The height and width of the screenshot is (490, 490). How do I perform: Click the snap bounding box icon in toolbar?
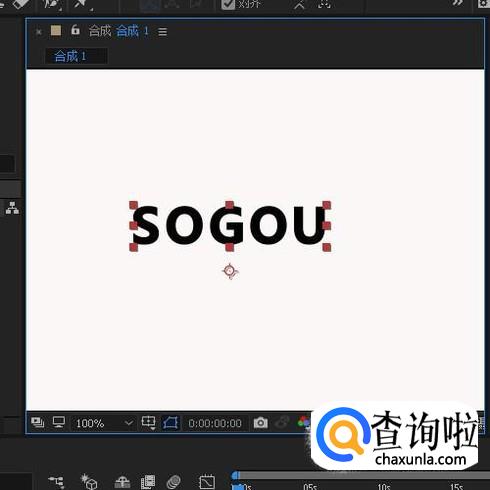[x=324, y=4]
